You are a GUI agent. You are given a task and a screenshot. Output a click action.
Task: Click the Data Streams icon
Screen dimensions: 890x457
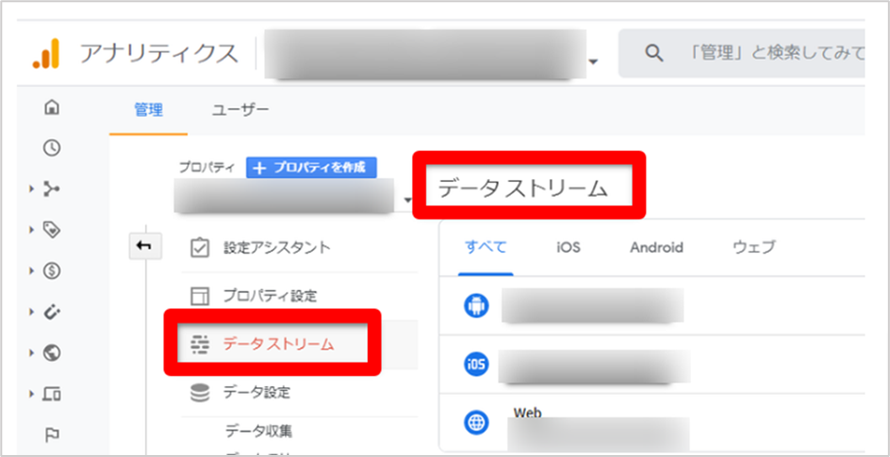point(200,345)
